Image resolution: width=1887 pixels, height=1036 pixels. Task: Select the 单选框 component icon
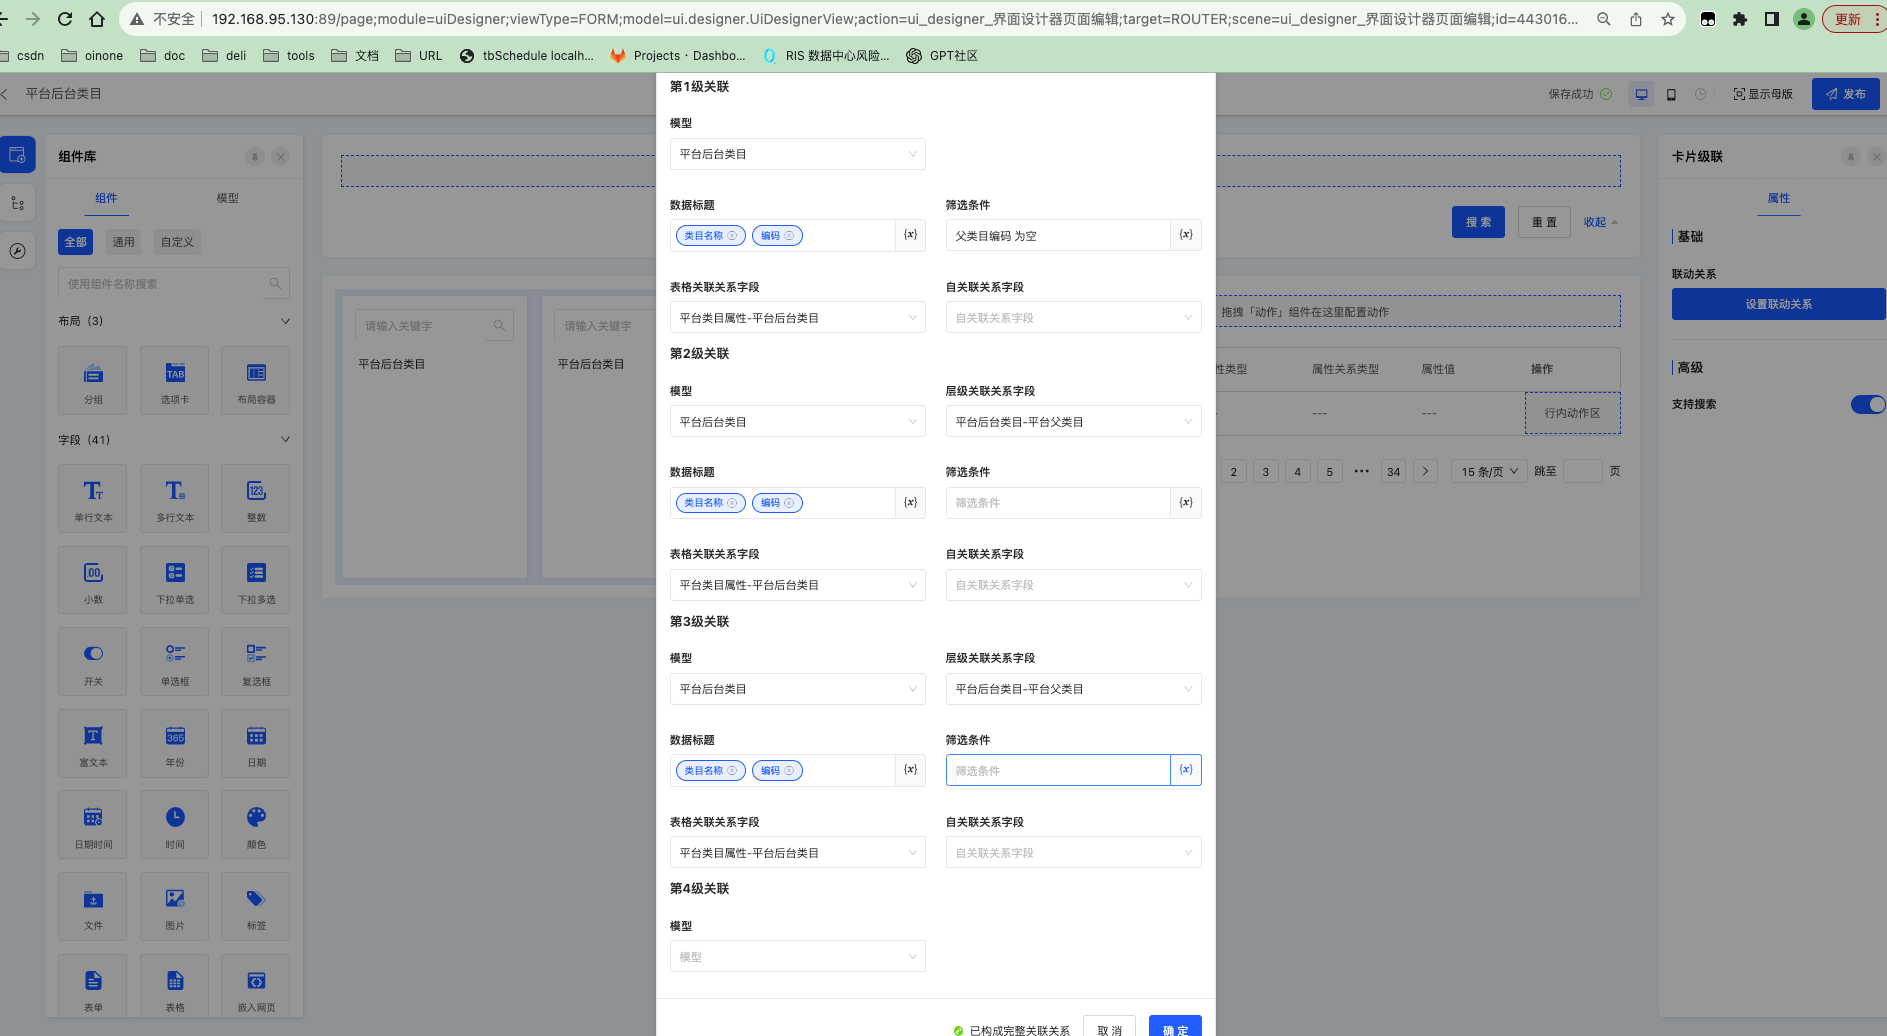[x=175, y=662]
